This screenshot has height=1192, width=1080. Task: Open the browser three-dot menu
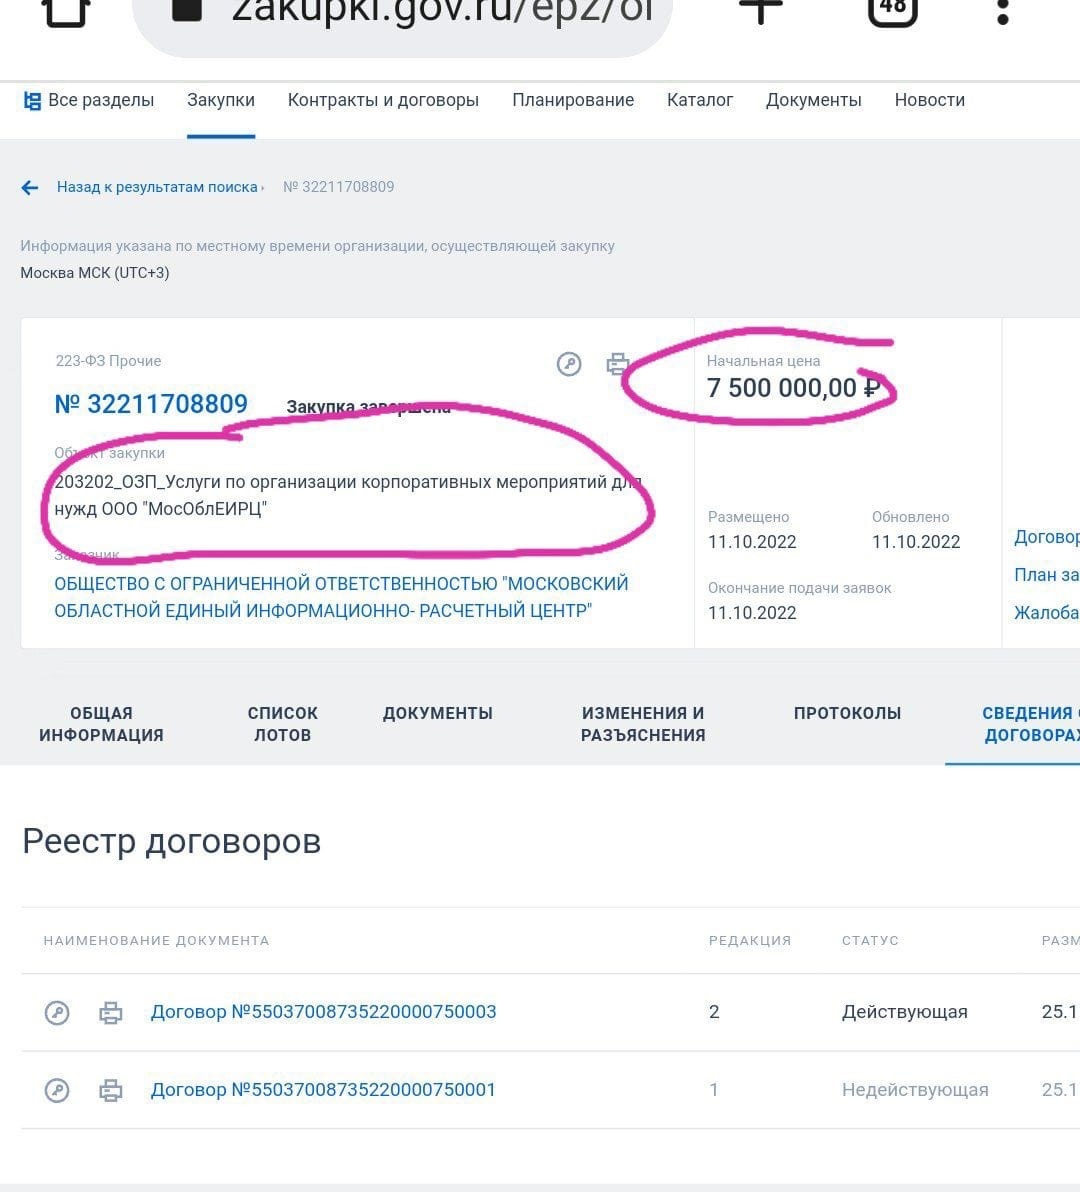coord(1003,10)
